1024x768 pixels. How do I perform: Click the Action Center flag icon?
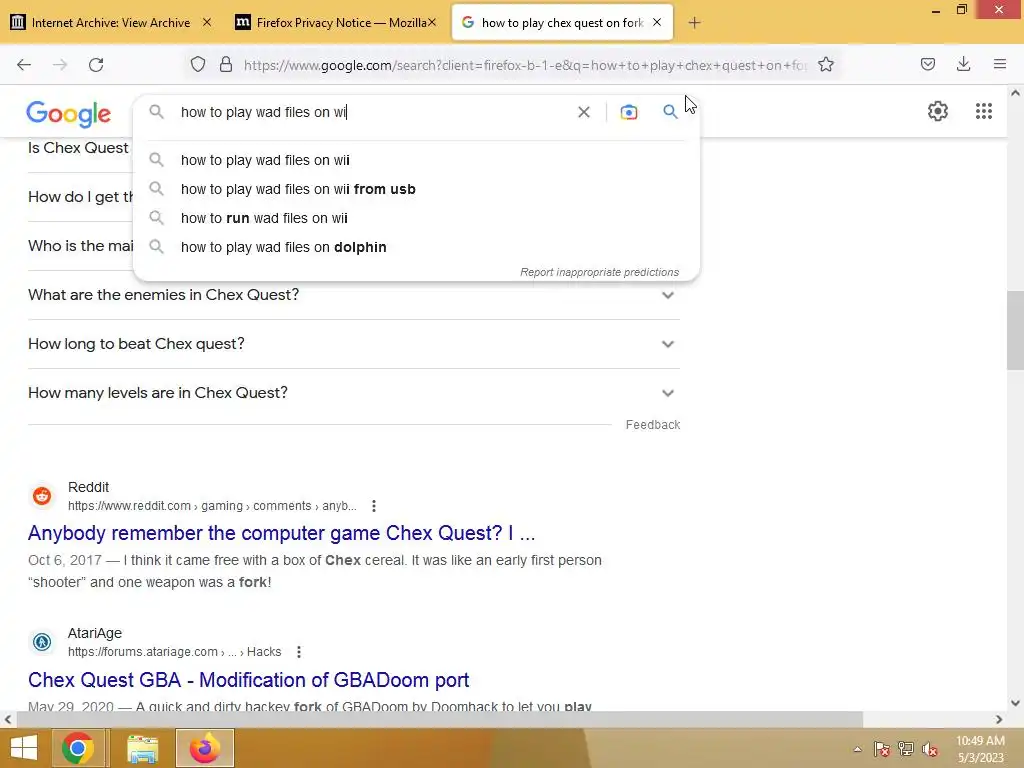[x=882, y=749]
